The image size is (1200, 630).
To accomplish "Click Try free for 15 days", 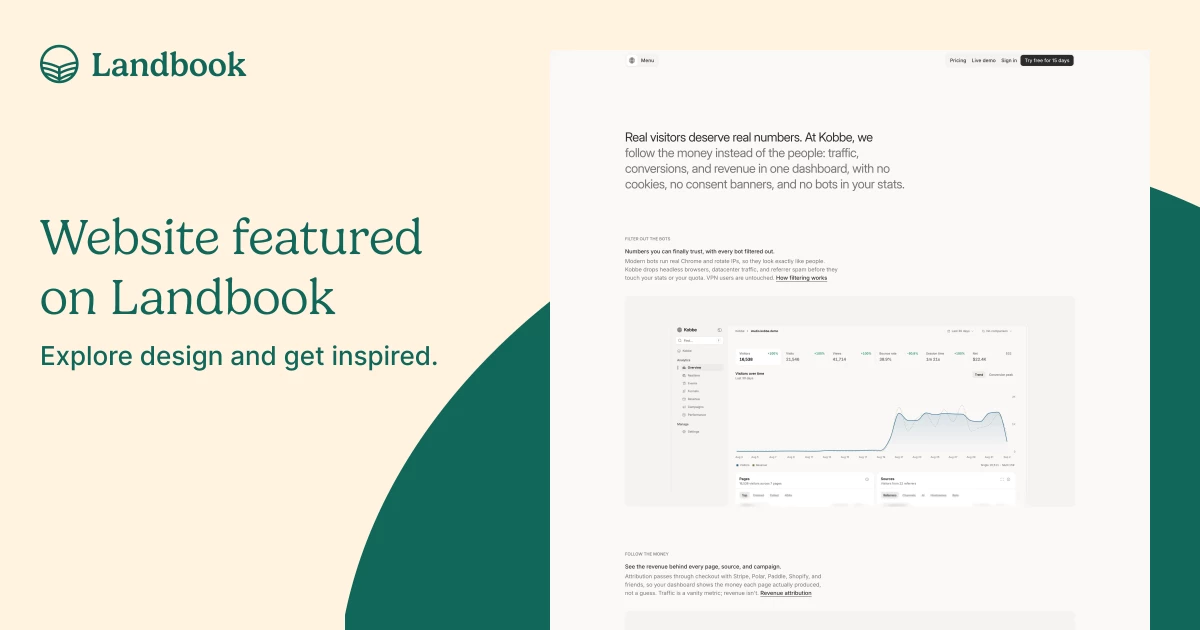I will [1047, 60].
